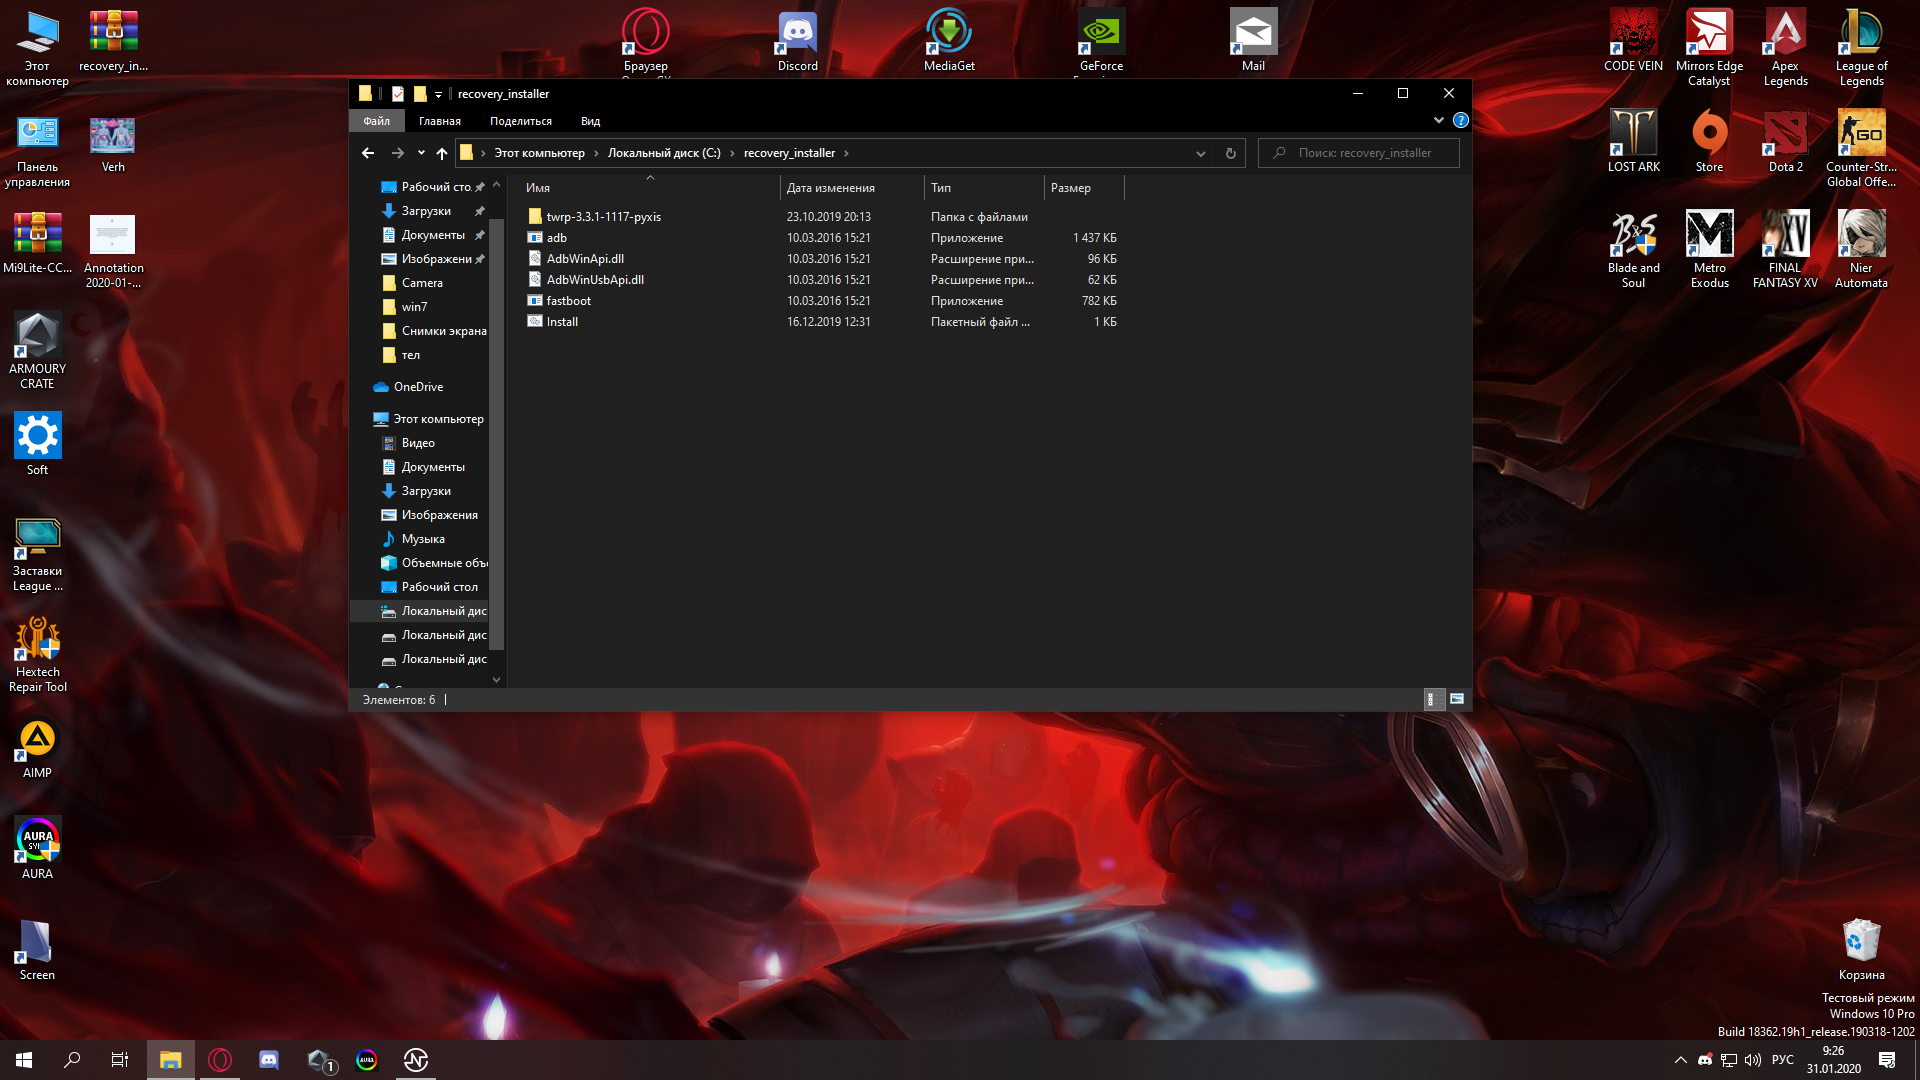The image size is (1920, 1080).
Task: Select Снимки экрана in navigation pane
Action: (444, 331)
